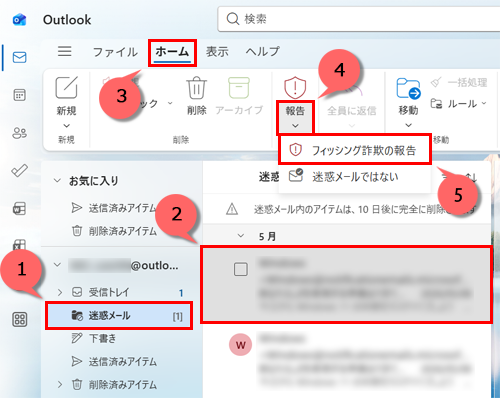The image size is (500, 398).
Task: Expand the 移動 dropdown arrow
Action: pos(408,125)
